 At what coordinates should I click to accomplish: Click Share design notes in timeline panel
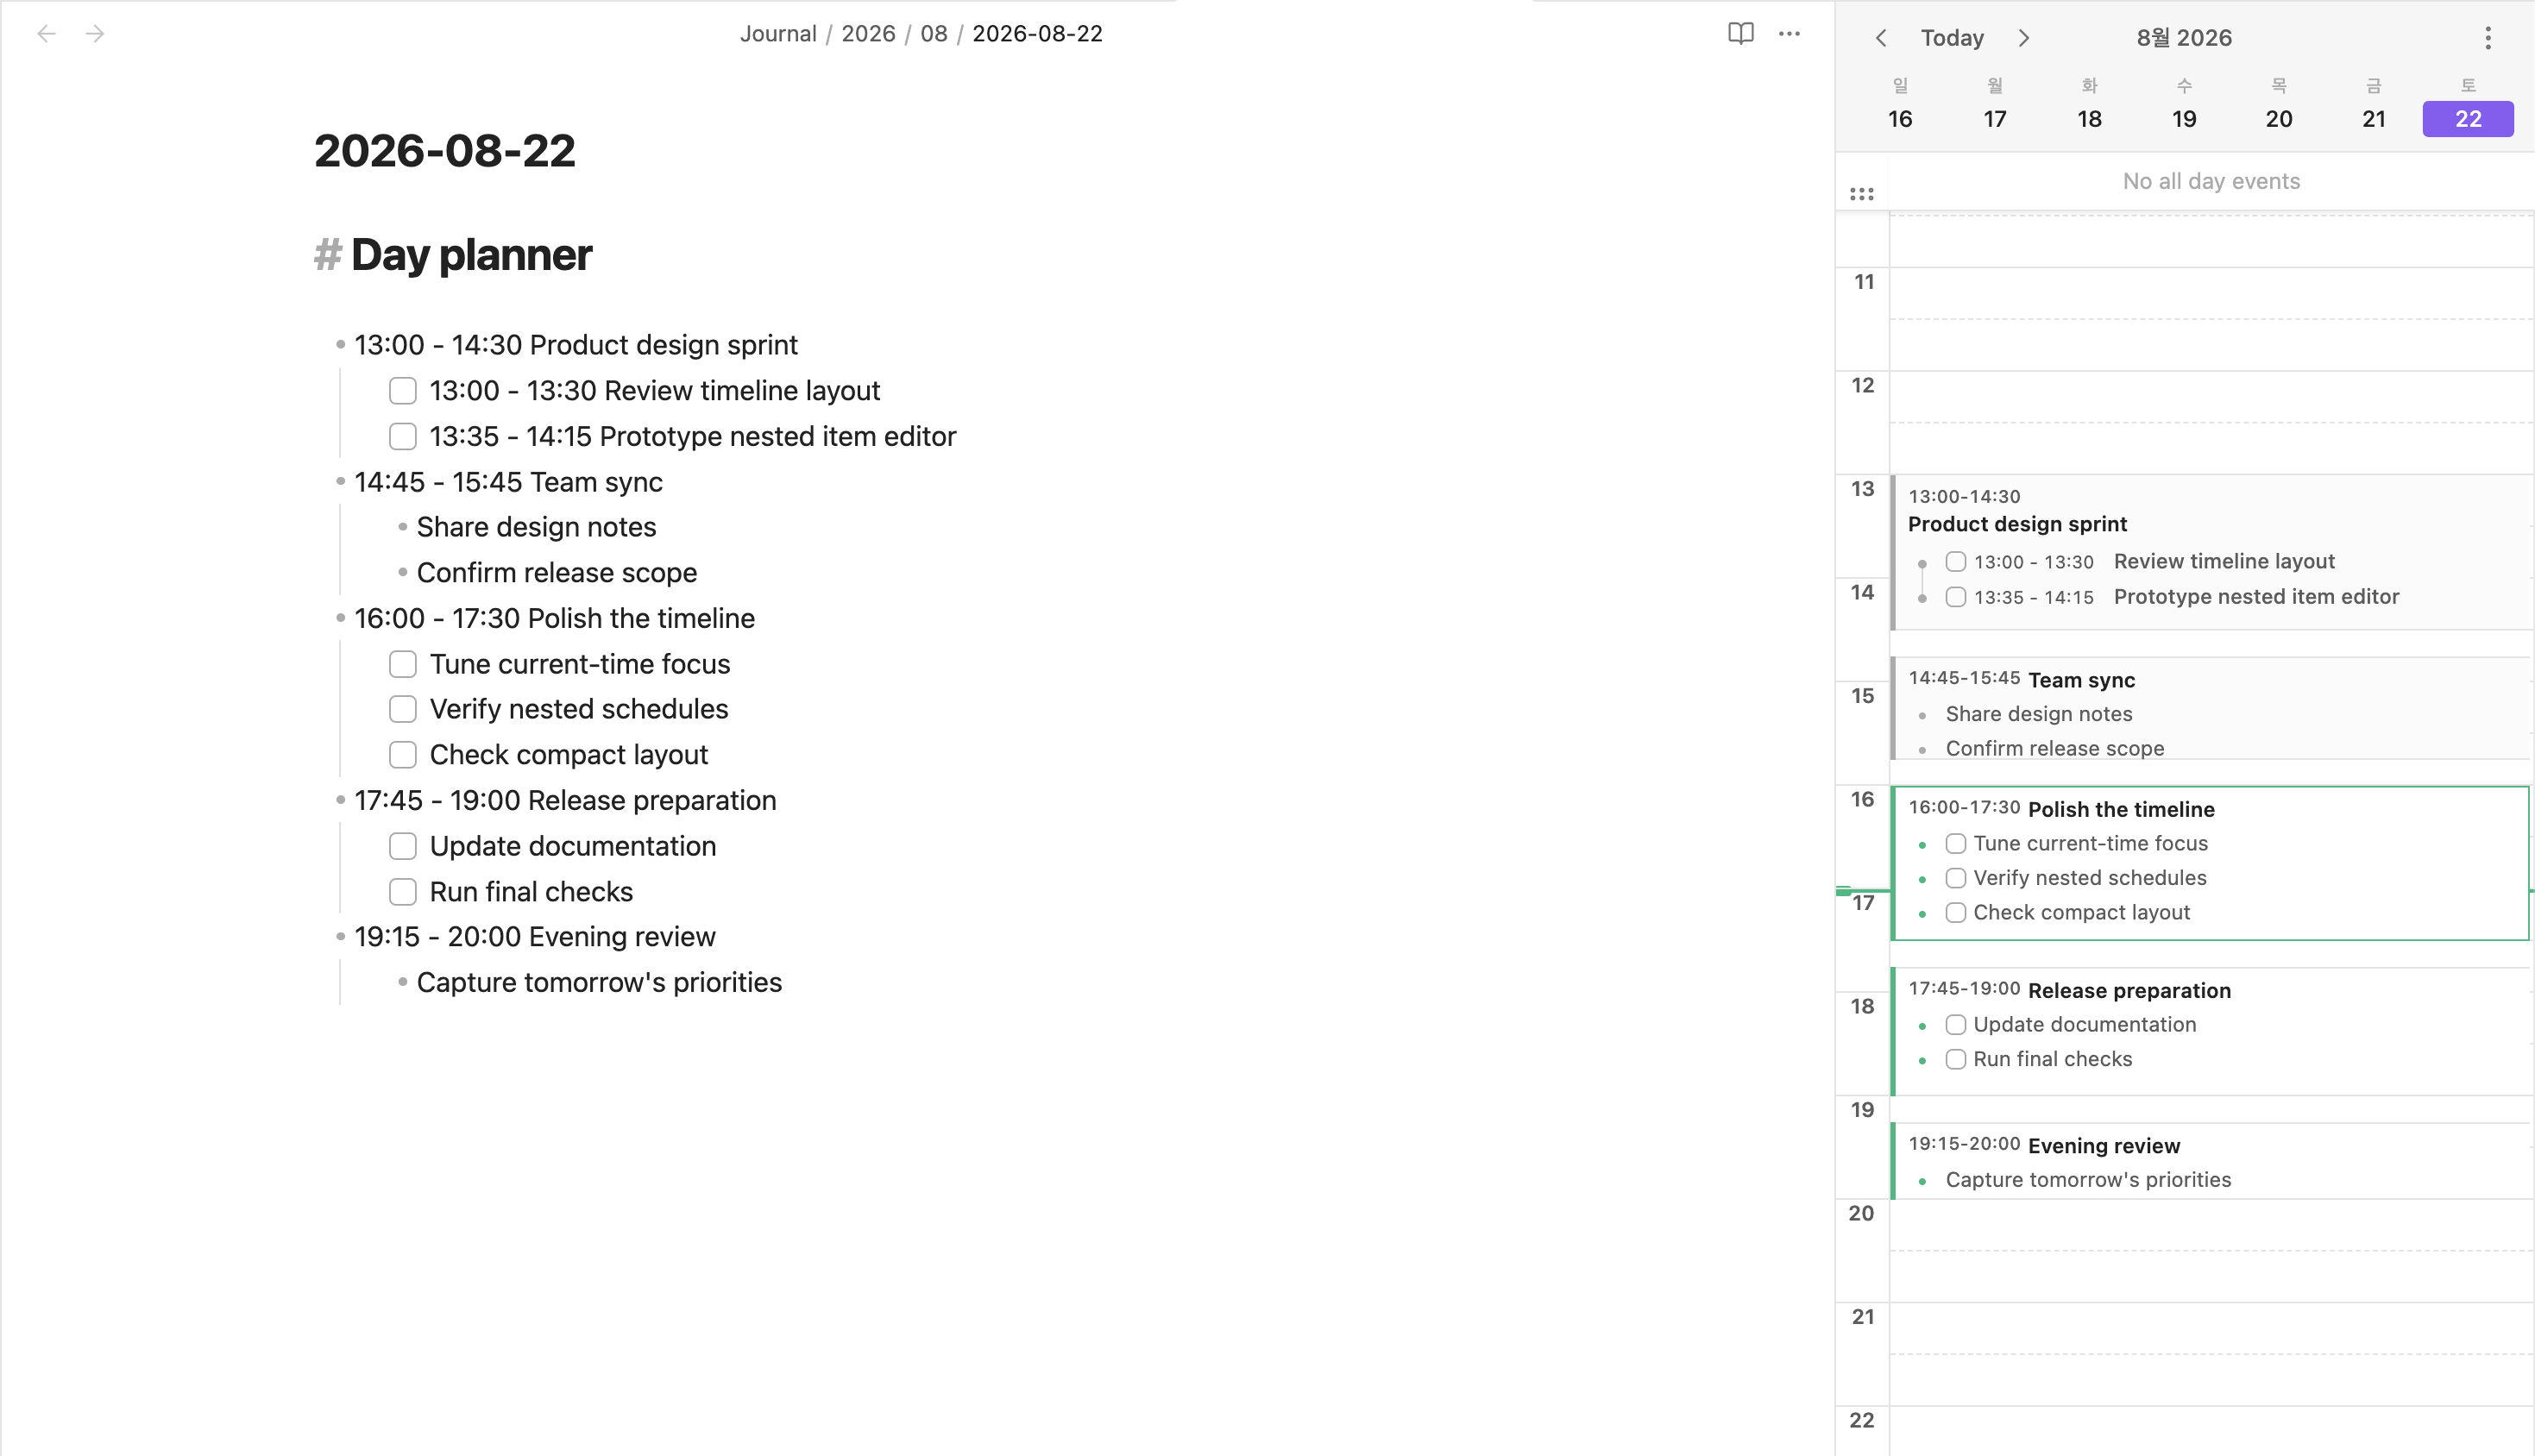pos(2039,714)
